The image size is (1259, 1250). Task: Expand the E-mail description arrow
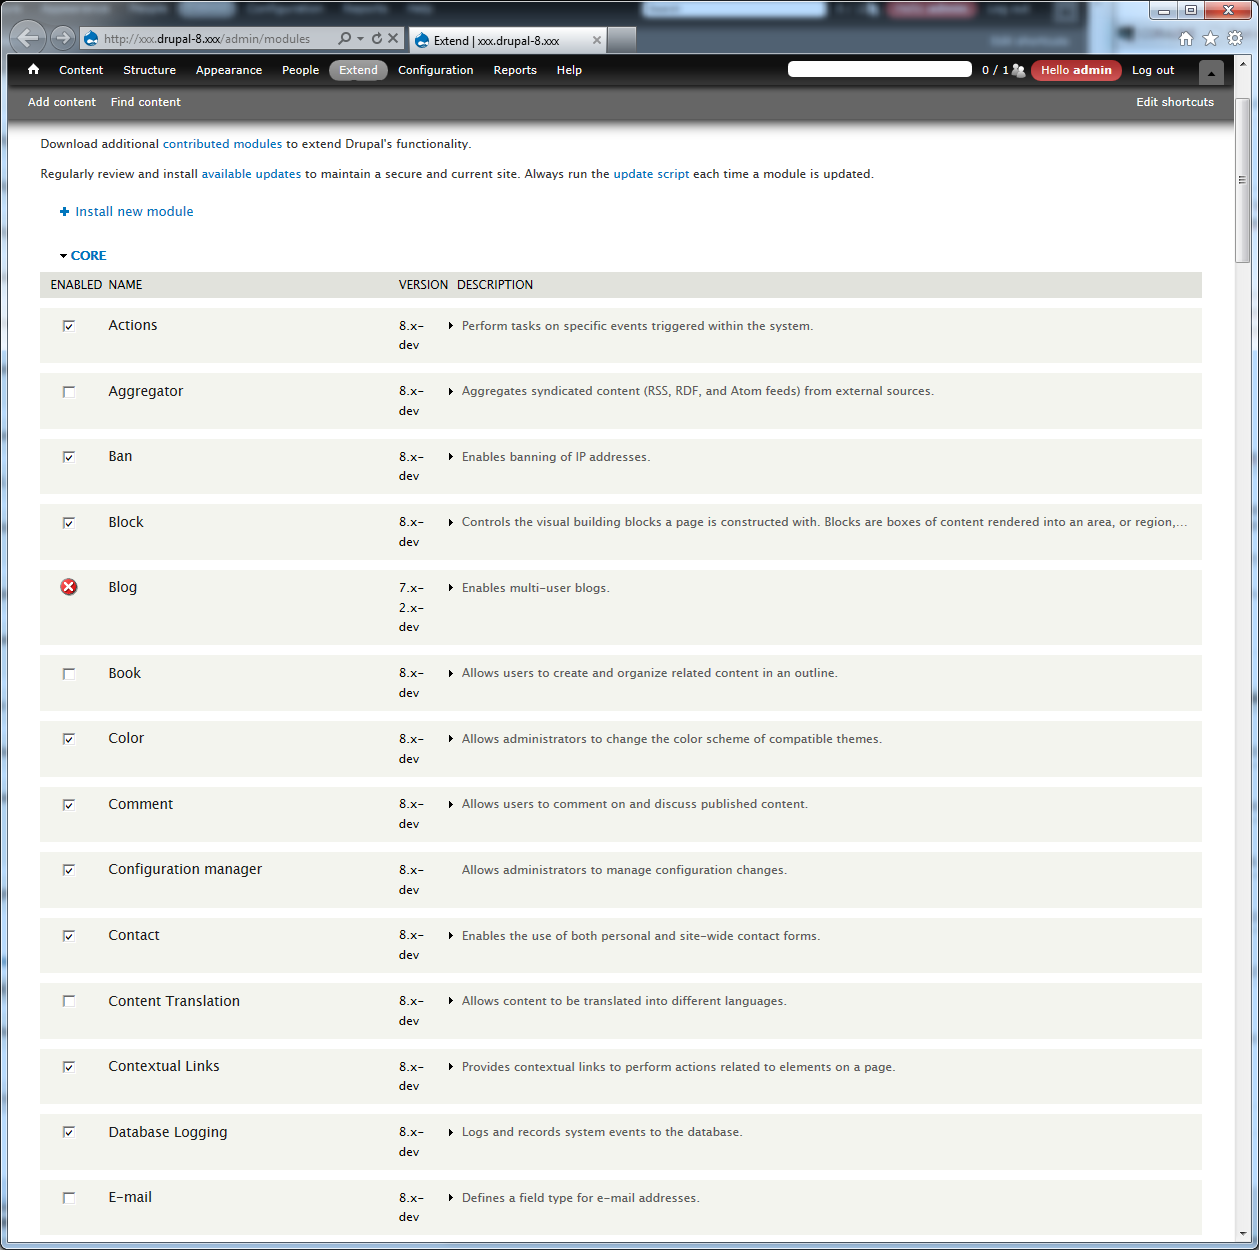(451, 1198)
